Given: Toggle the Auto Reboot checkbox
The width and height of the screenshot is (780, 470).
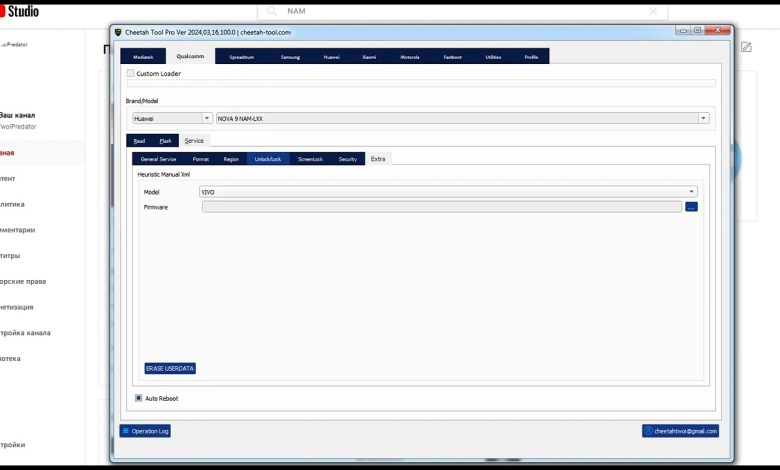Looking at the screenshot, I should 139,398.
